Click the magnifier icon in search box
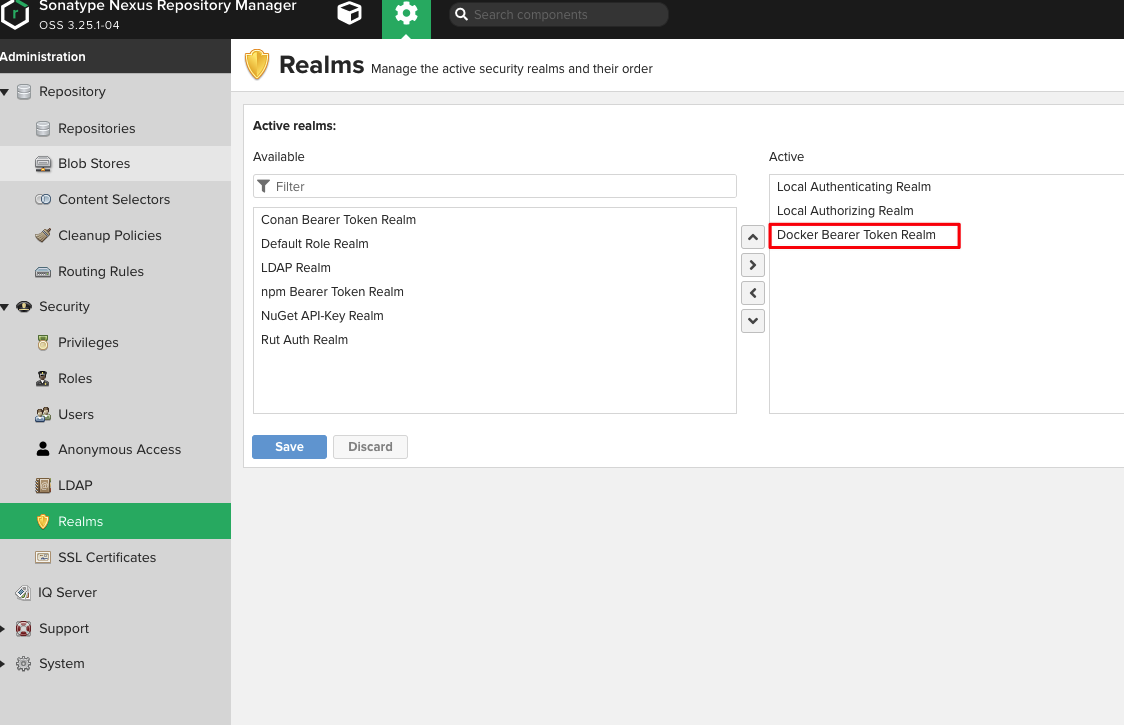This screenshot has width=1124, height=725. [462, 14]
